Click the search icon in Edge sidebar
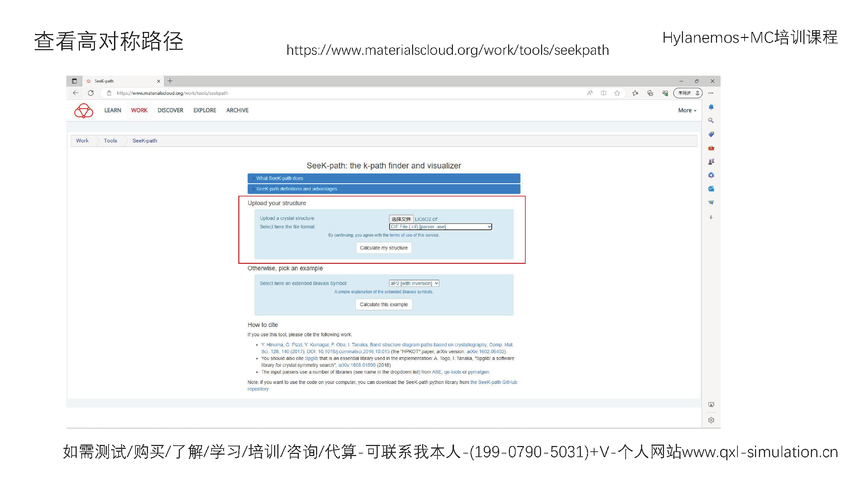Viewport: 860px width, 484px height. [711, 120]
